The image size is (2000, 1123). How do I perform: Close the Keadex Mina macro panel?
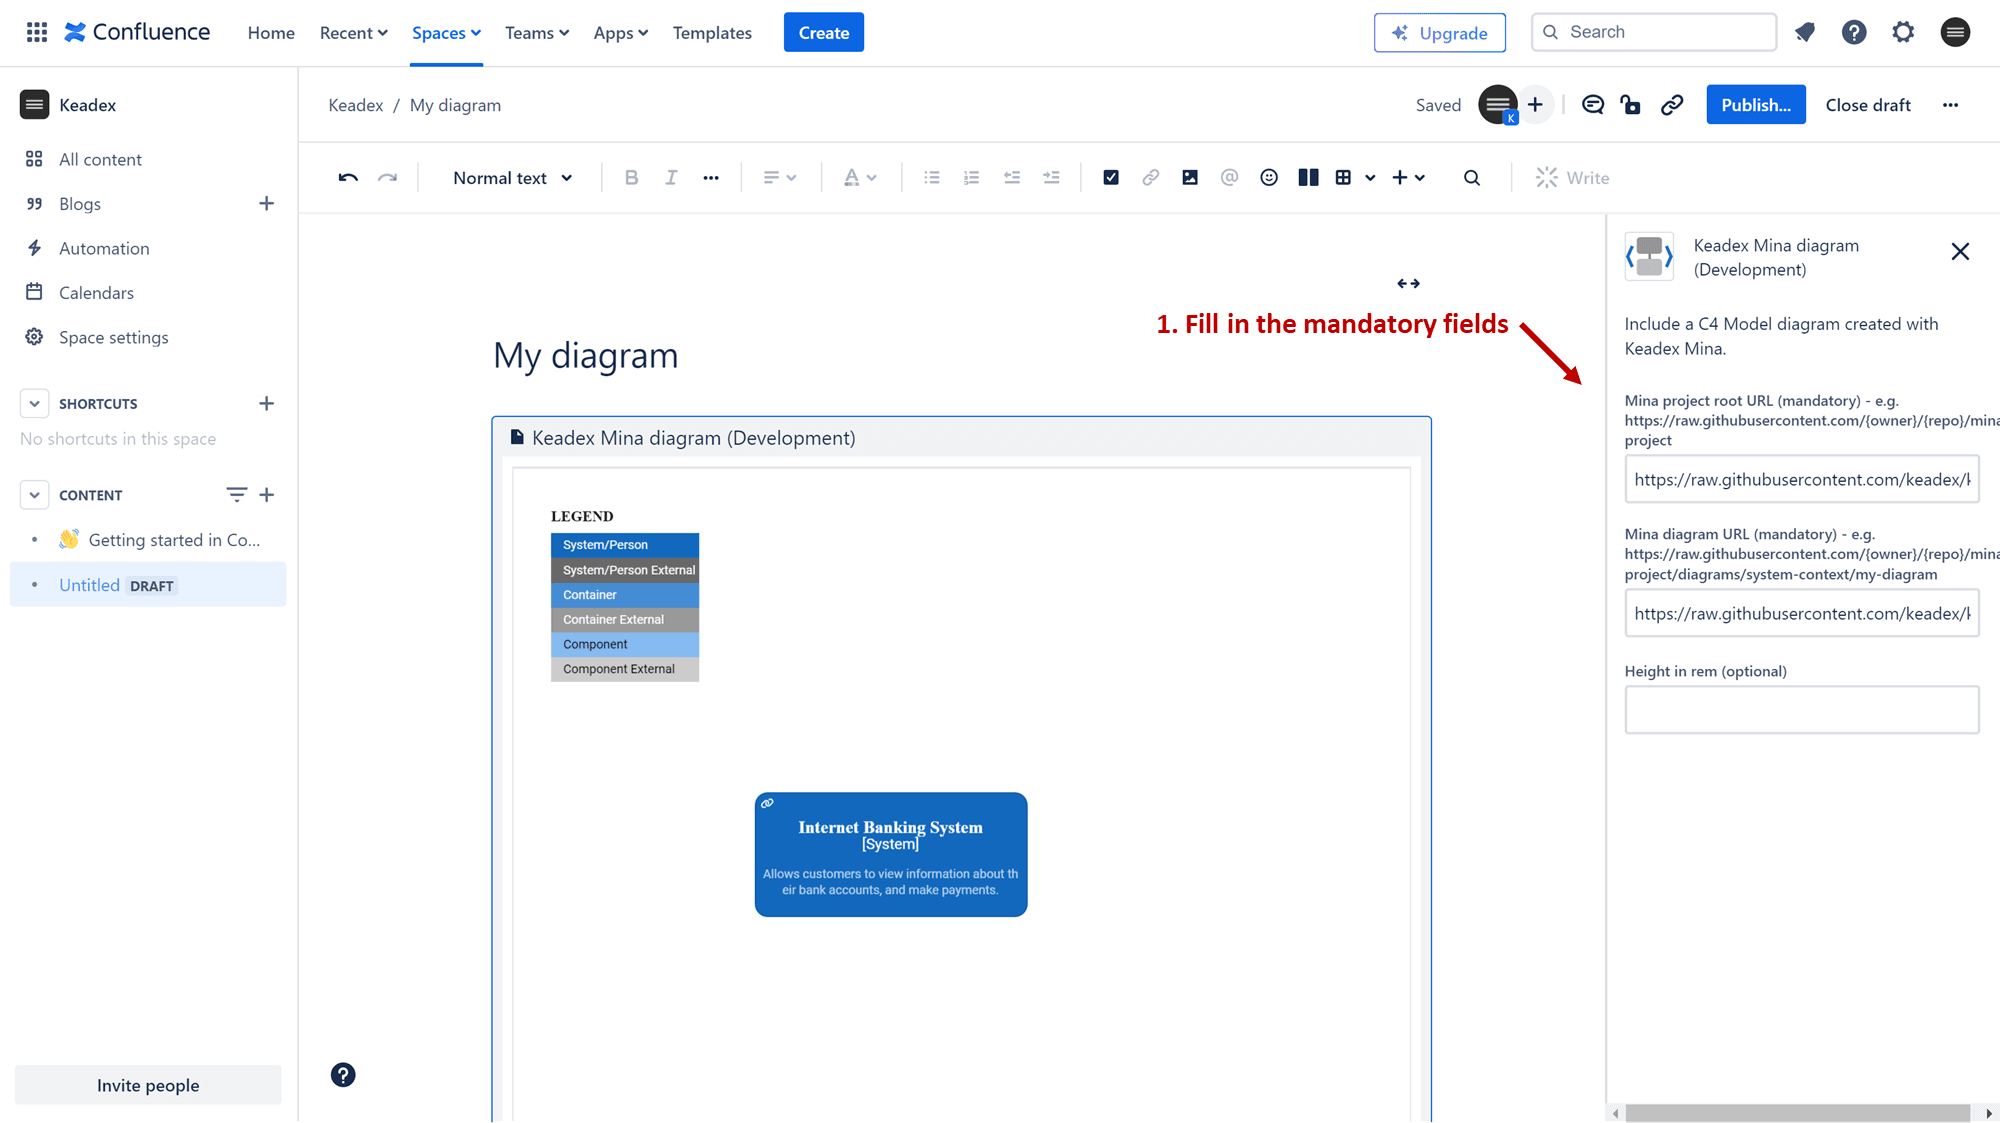pos(1960,252)
